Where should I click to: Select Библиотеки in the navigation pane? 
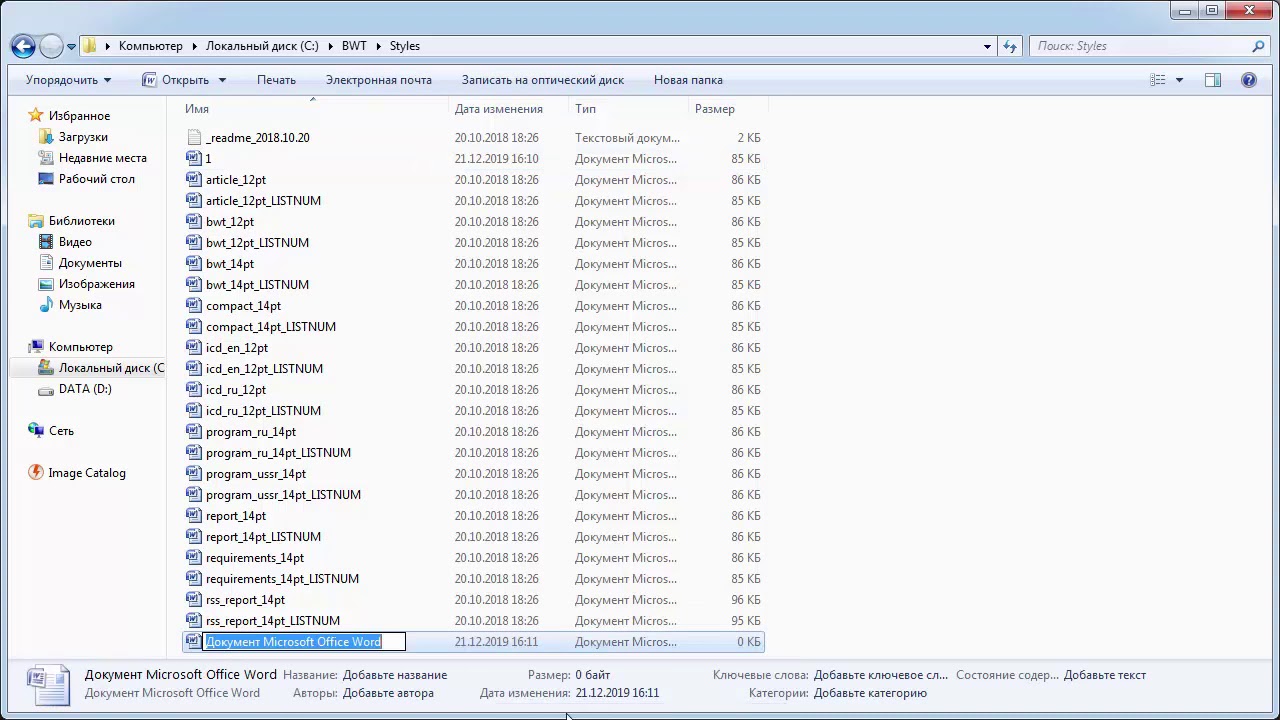pyautogui.click(x=81, y=221)
